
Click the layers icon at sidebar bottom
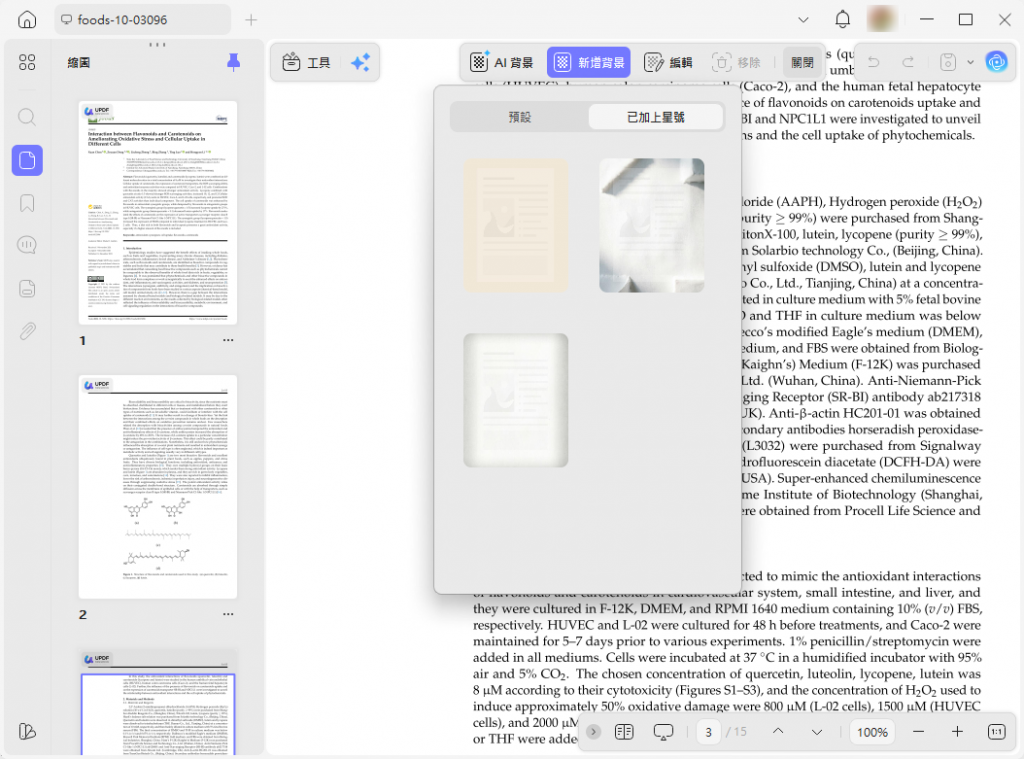[x=27, y=731]
